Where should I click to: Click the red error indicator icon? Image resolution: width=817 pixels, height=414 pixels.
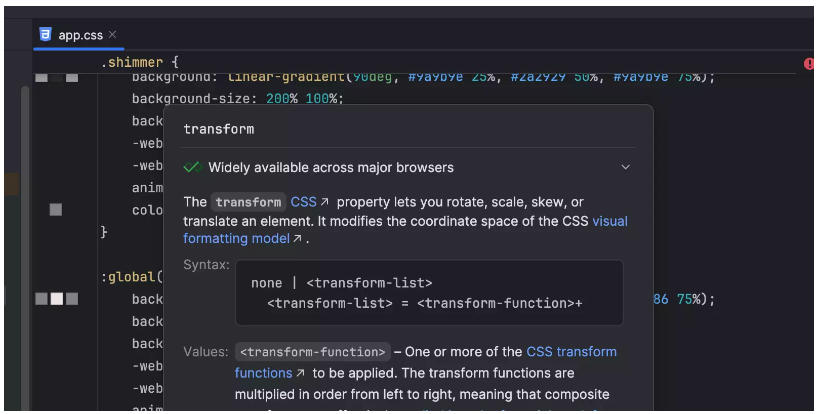point(810,63)
